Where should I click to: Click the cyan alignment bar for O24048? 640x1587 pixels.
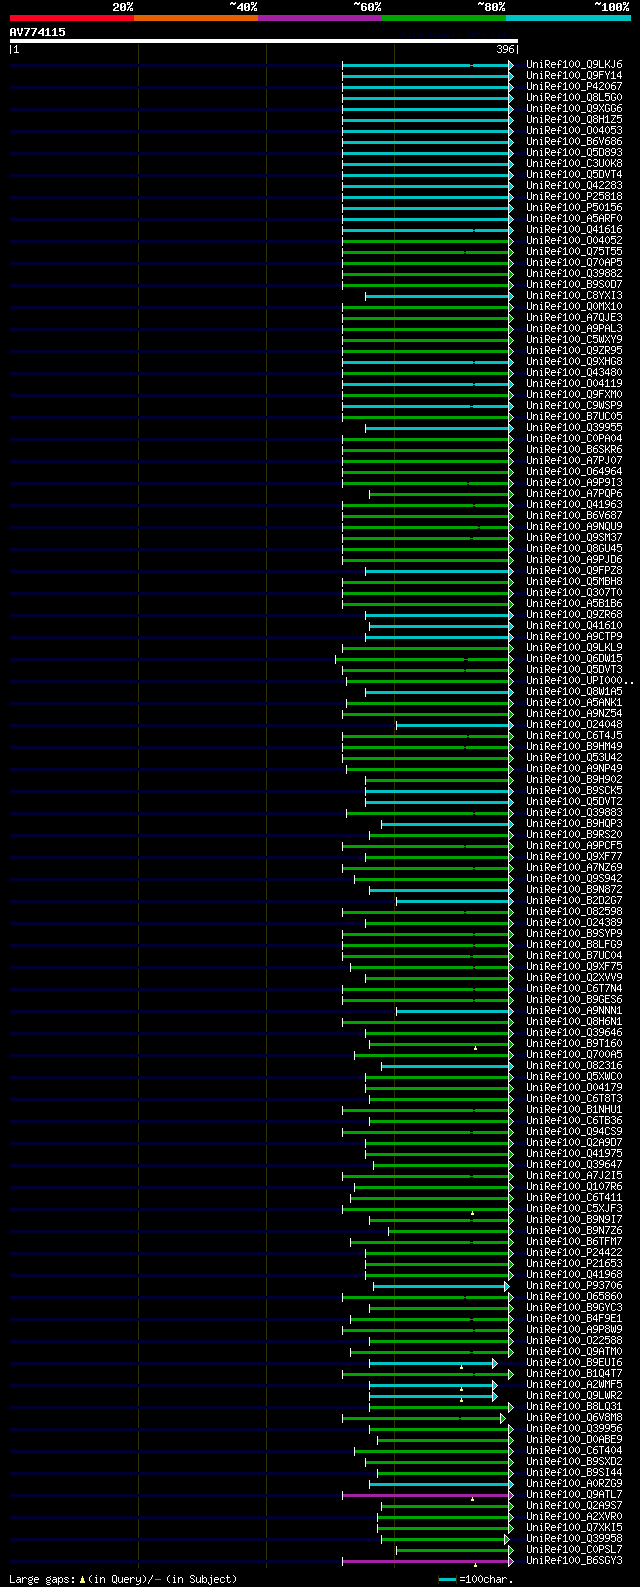click(454, 725)
